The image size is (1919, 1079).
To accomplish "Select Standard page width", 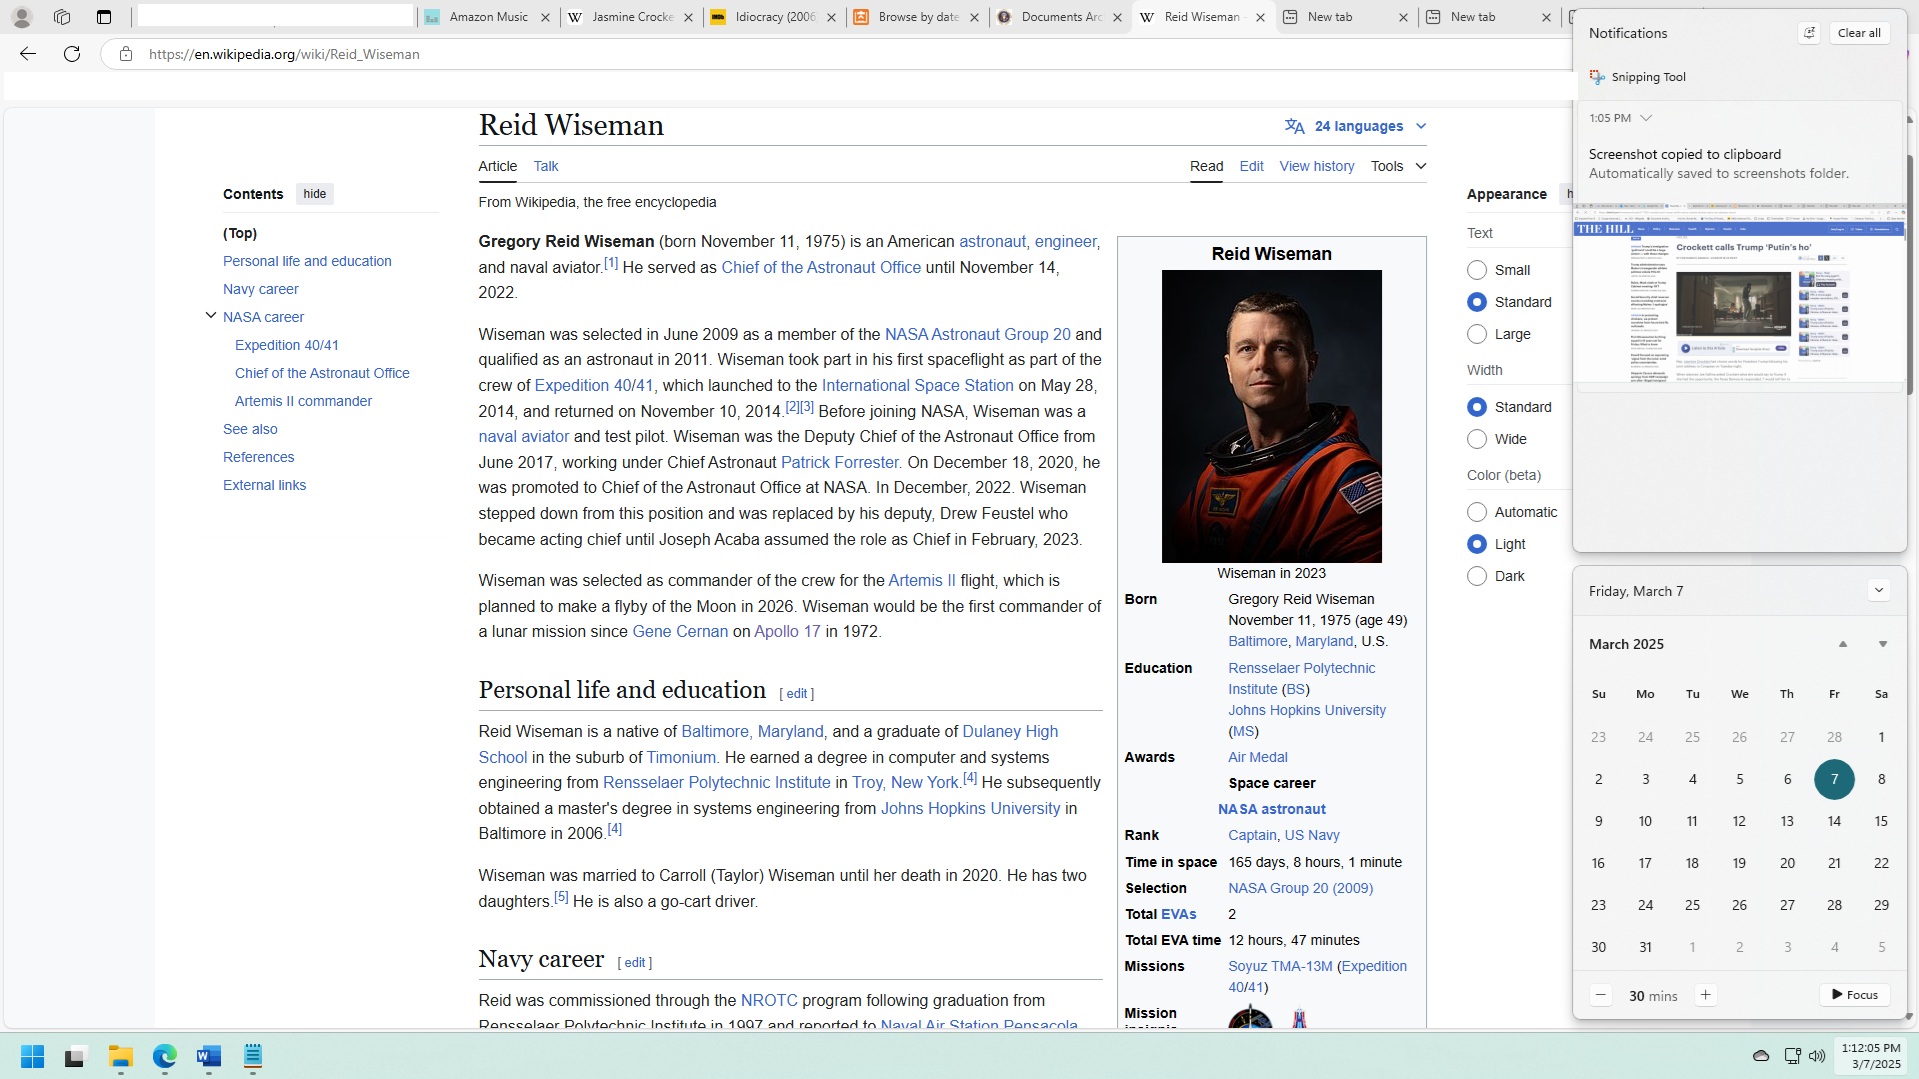I will tap(1477, 407).
